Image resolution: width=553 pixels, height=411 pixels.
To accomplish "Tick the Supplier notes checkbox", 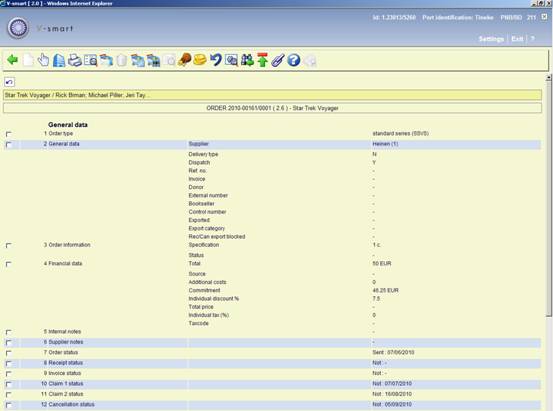I will (x=8, y=343).
